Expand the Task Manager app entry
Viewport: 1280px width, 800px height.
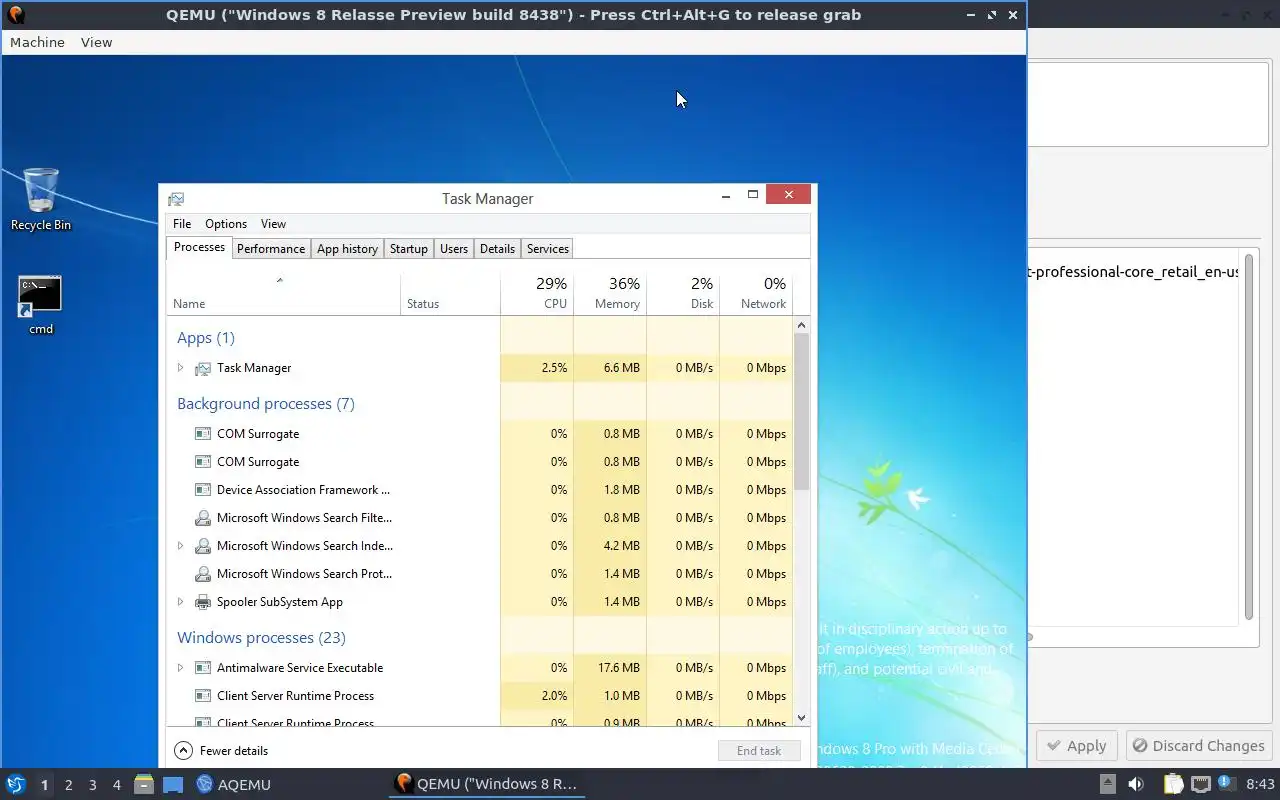pyautogui.click(x=180, y=368)
